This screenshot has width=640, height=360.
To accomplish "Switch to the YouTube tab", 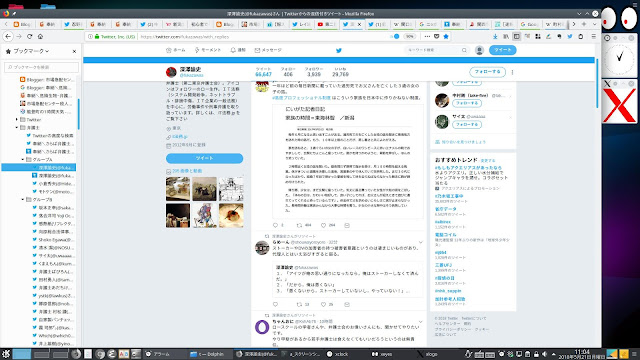I will [327, 24].
